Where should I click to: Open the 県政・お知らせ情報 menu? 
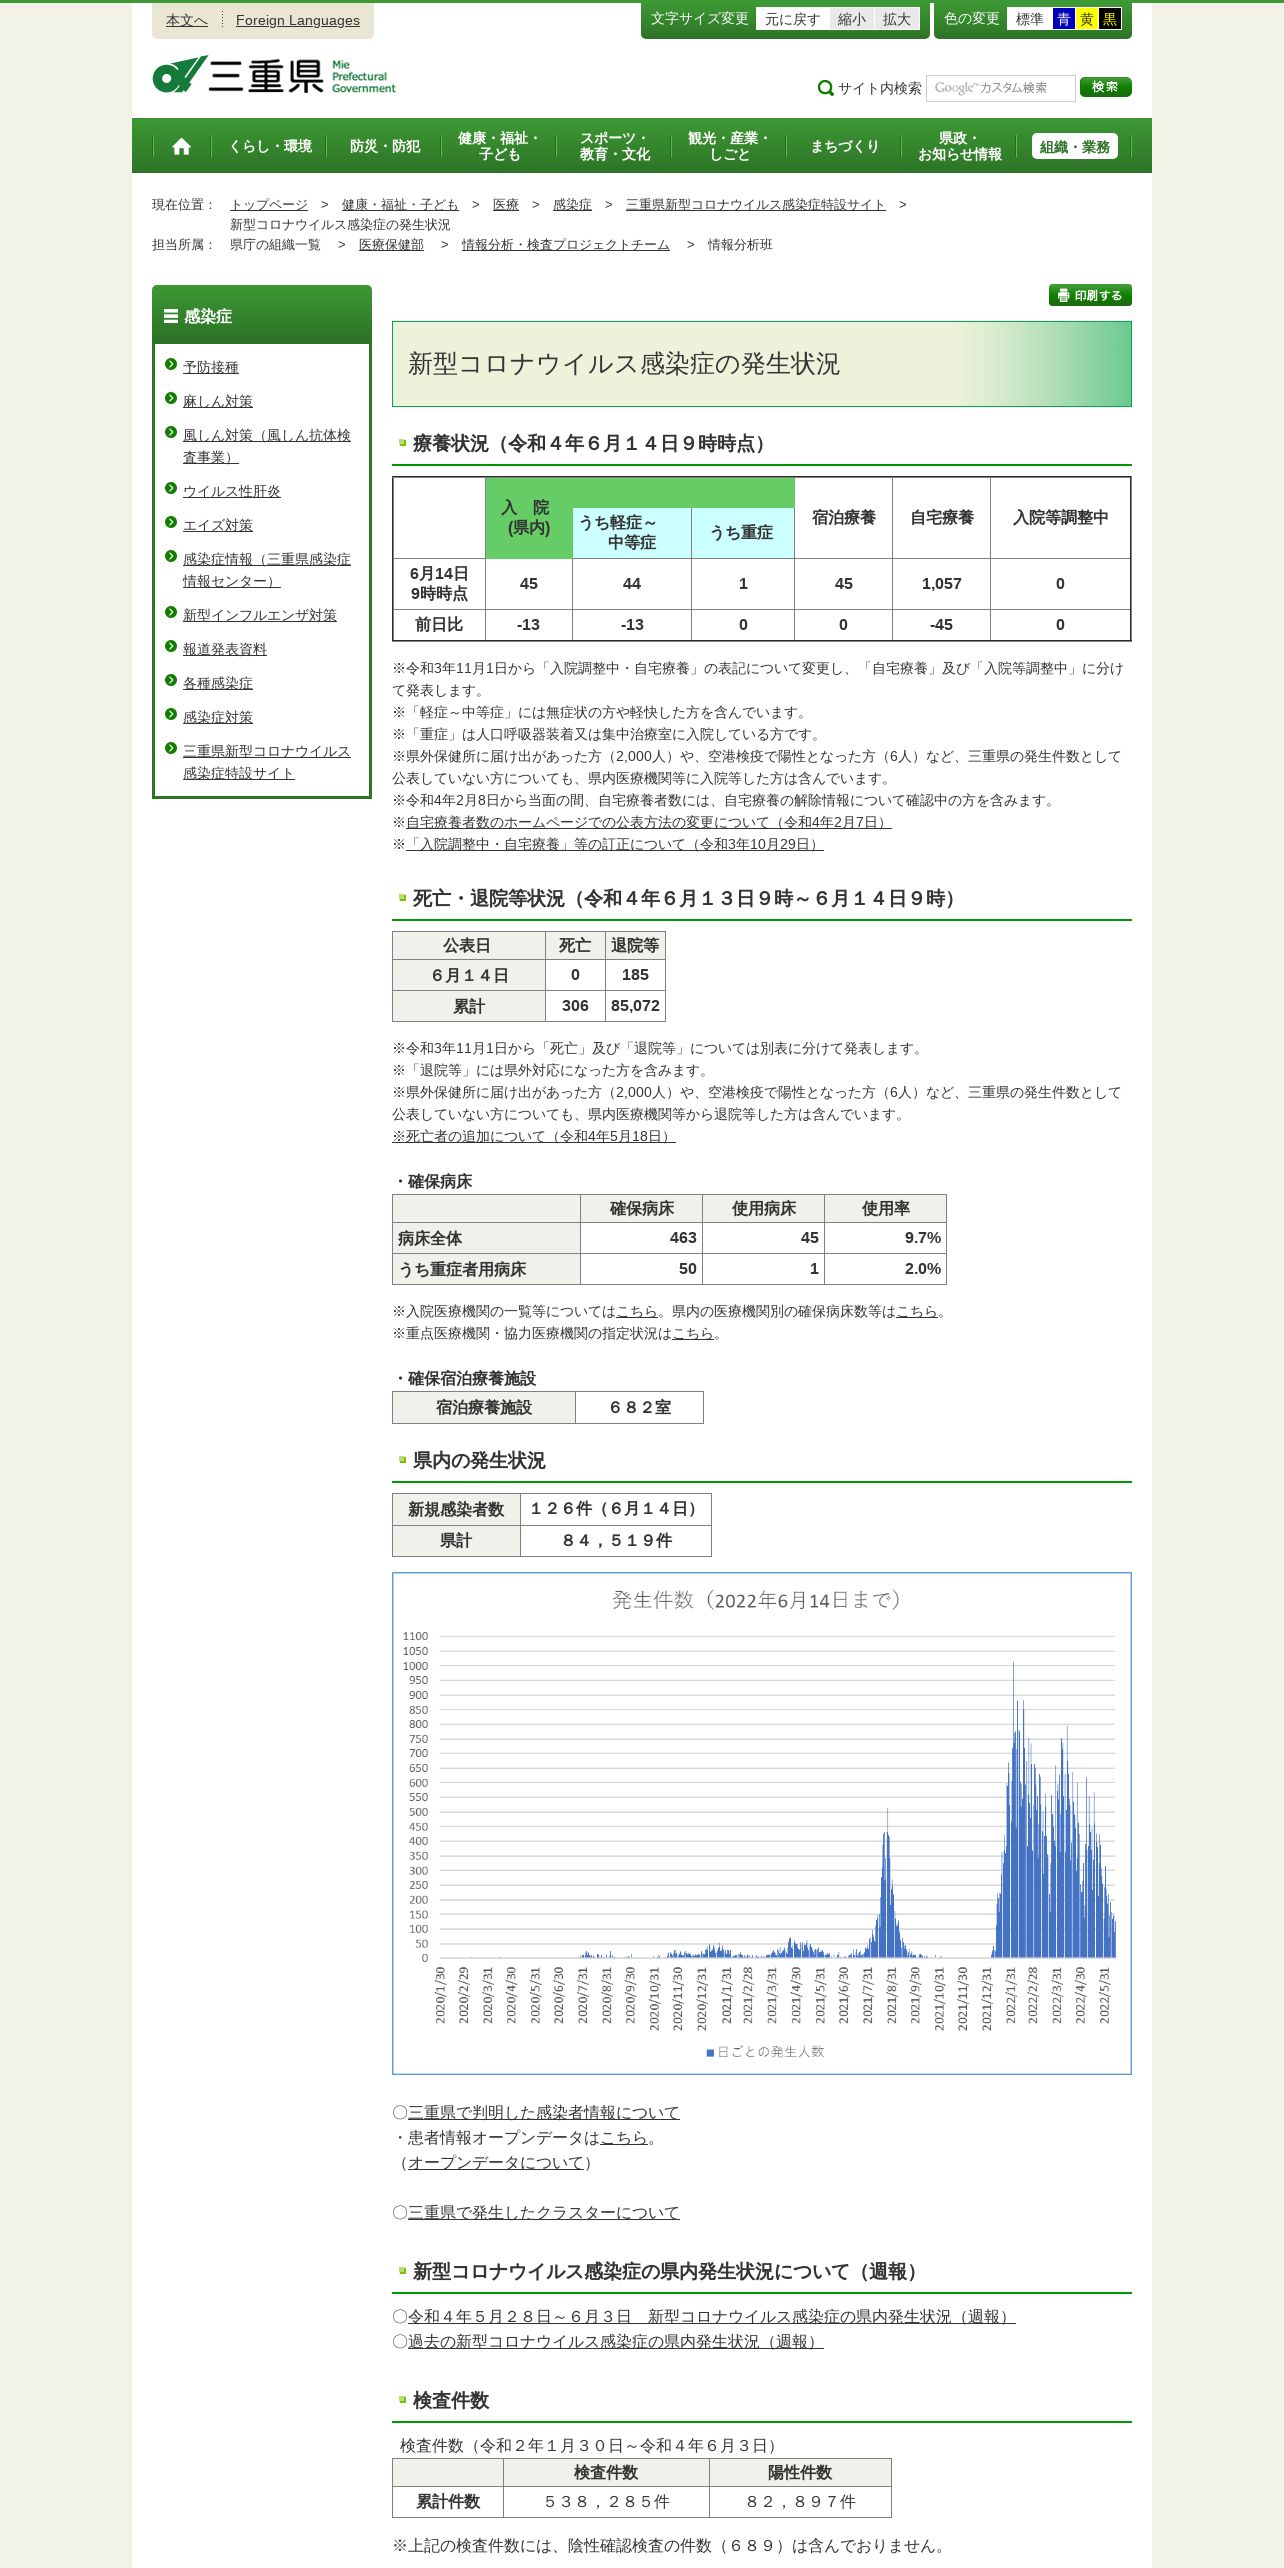959,146
